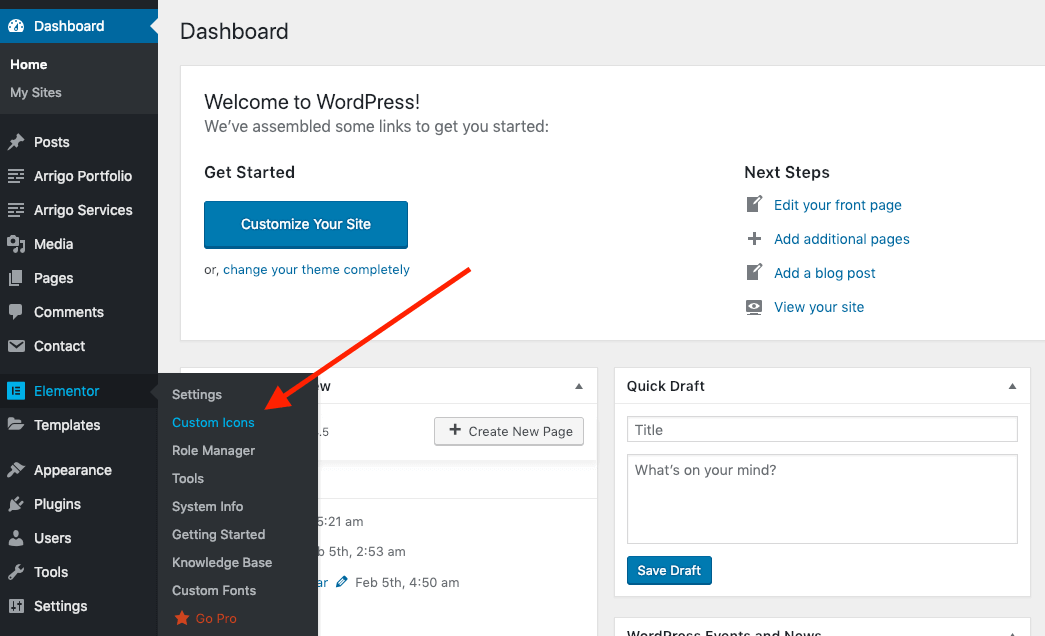Open Role Manager submenu item
This screenshot has width=1045, height=636.
(x=213, y=451)
